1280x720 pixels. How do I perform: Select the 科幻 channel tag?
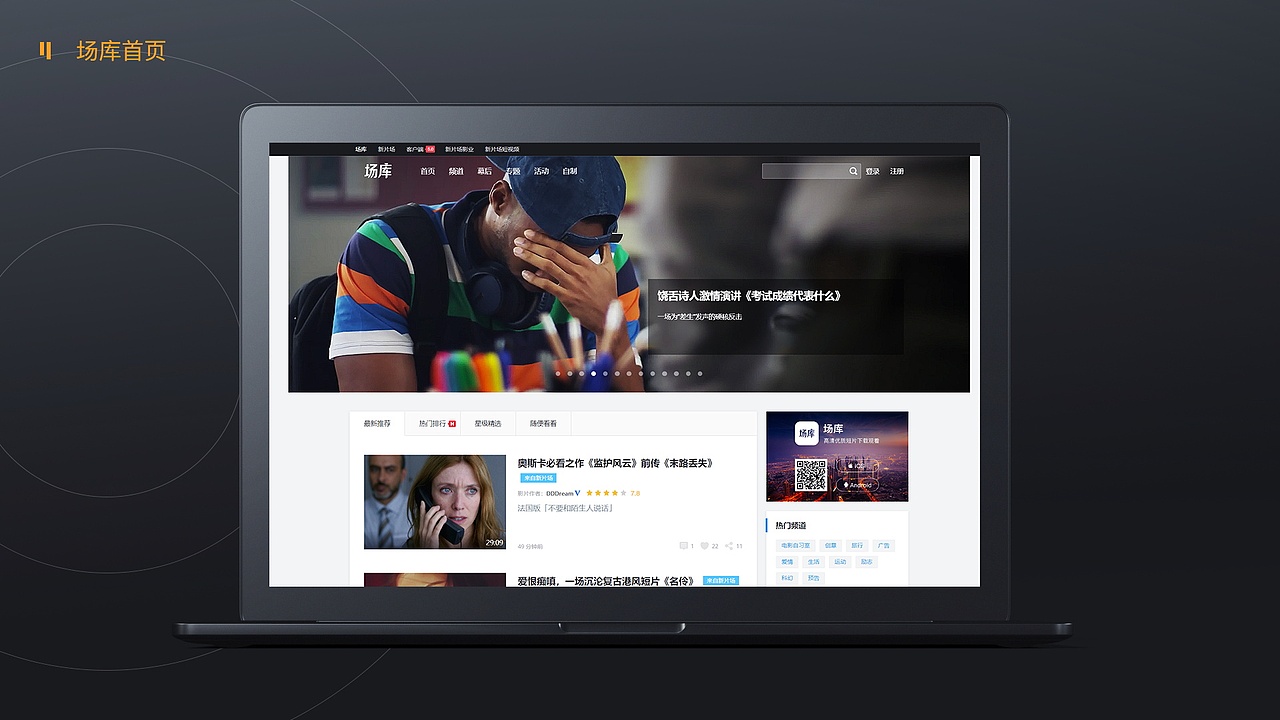[788, 578]
